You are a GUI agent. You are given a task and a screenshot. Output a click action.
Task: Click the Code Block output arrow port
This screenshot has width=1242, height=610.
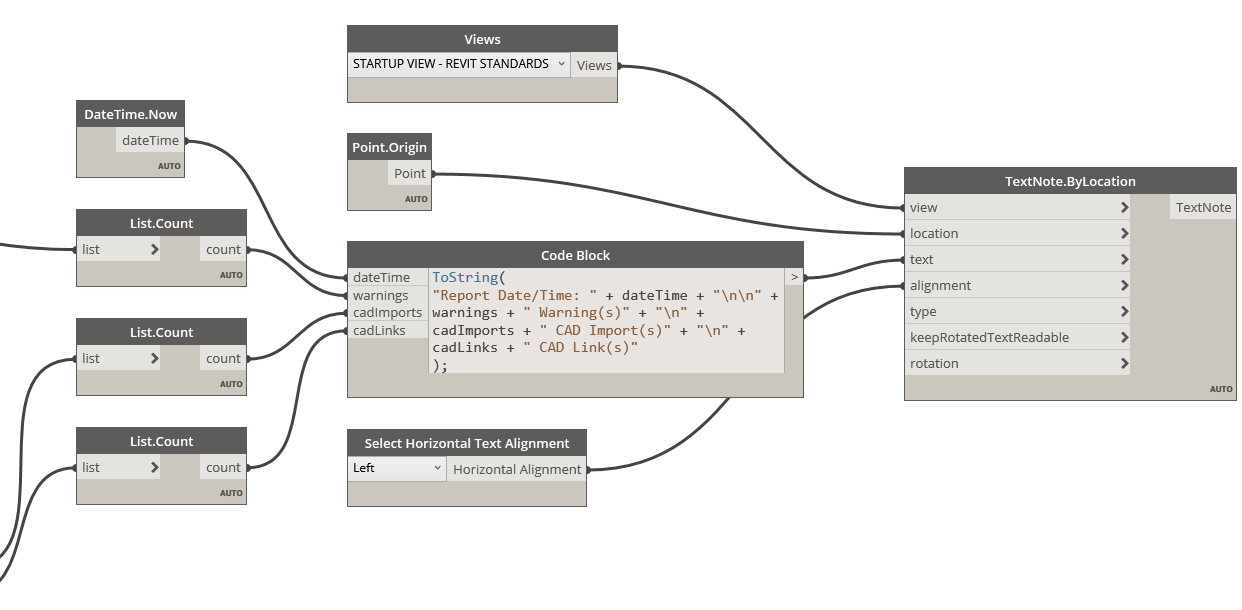[x=794, y=277]
